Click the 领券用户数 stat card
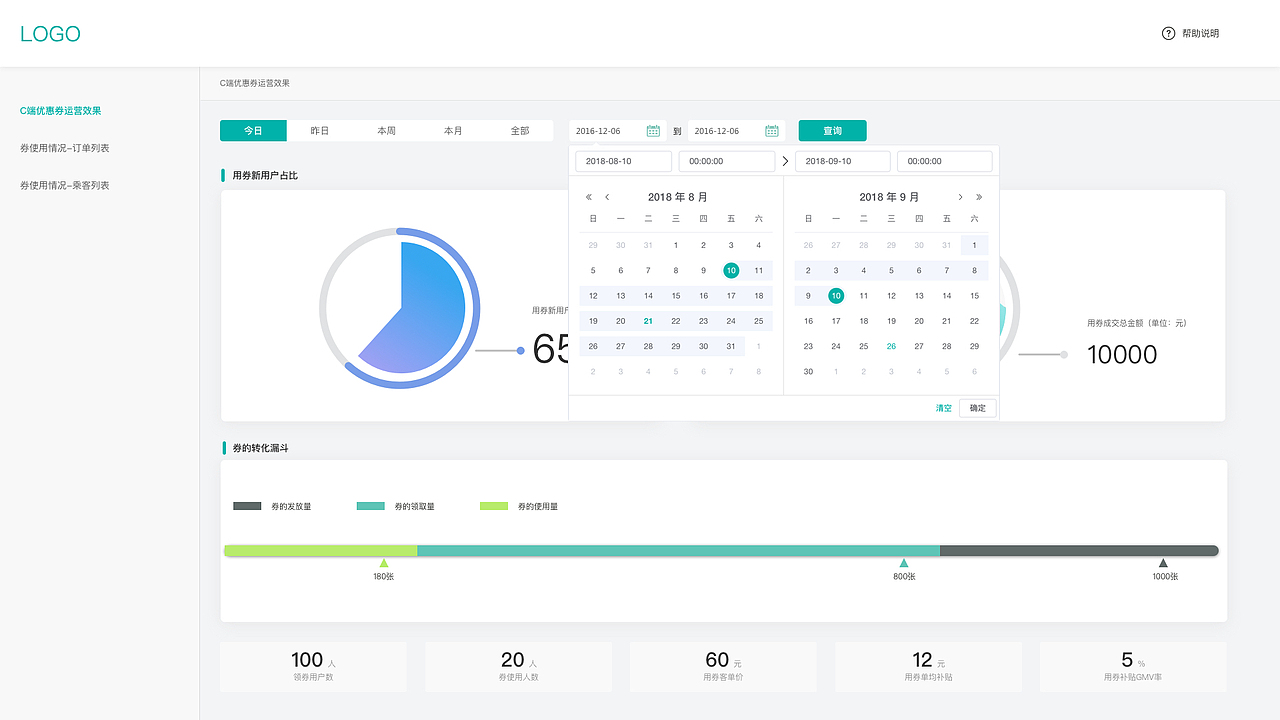 313,666
